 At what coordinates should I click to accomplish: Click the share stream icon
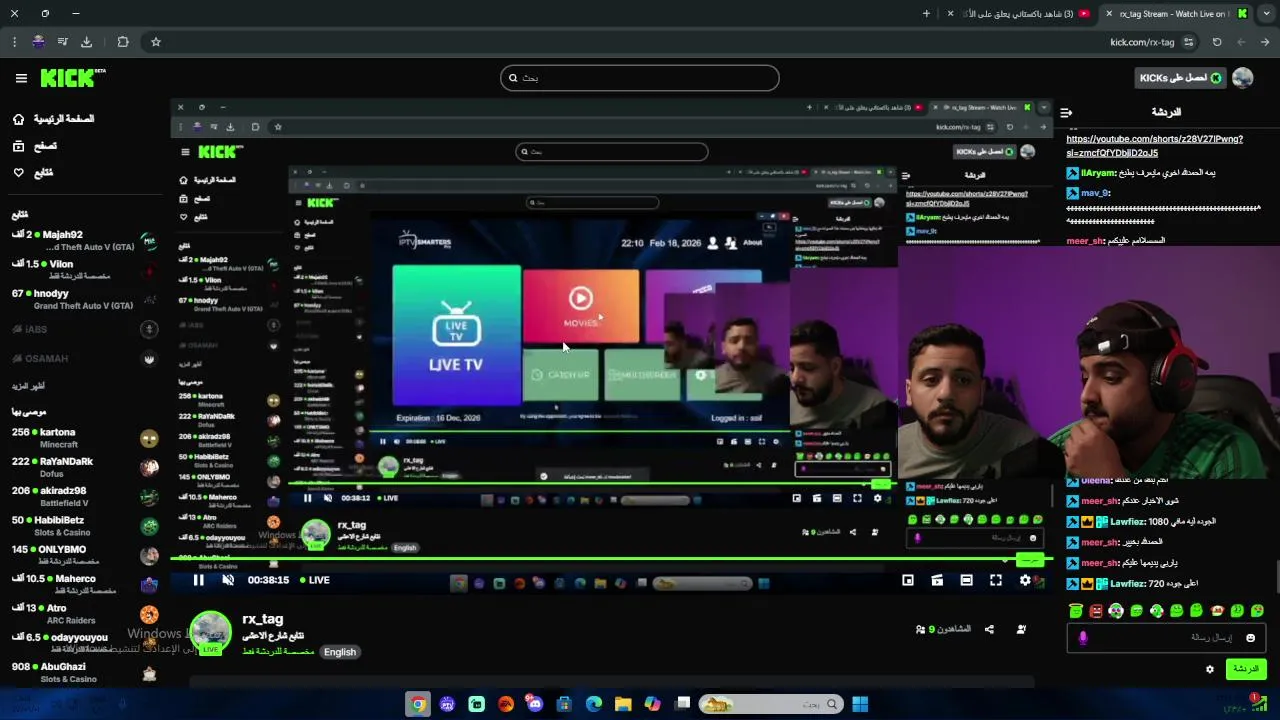tap(989, 629)
